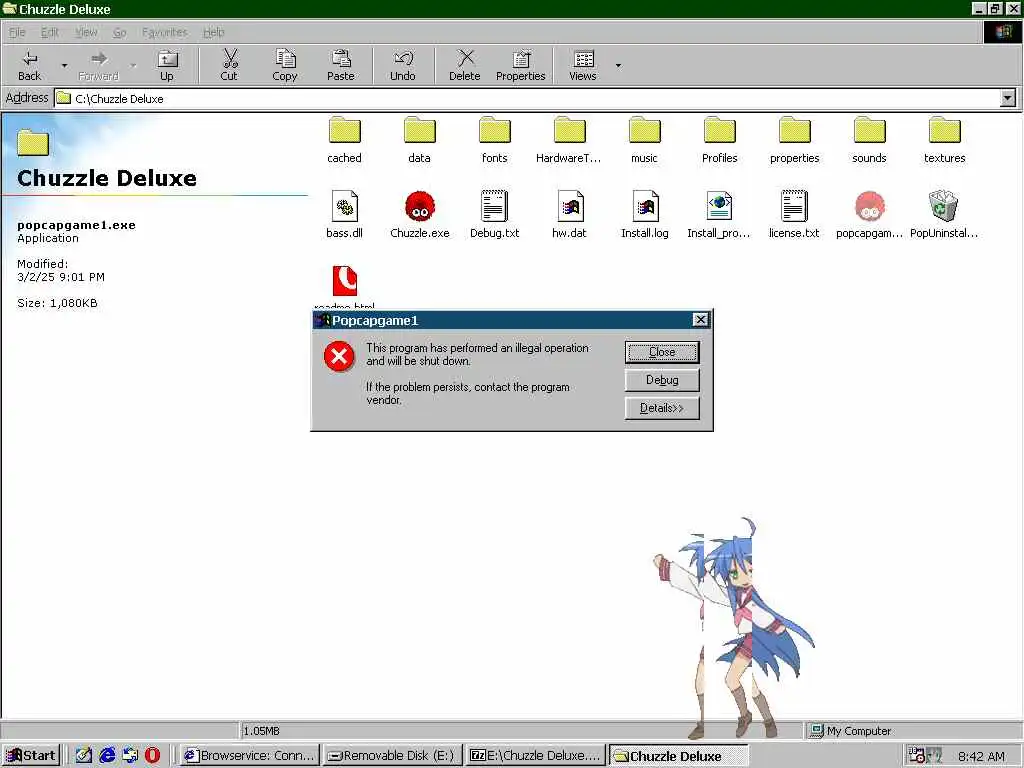Dismiss the Popcapgame1 dialog with title X
This screenshot has width=1024, height=768.
click(700, 319)
